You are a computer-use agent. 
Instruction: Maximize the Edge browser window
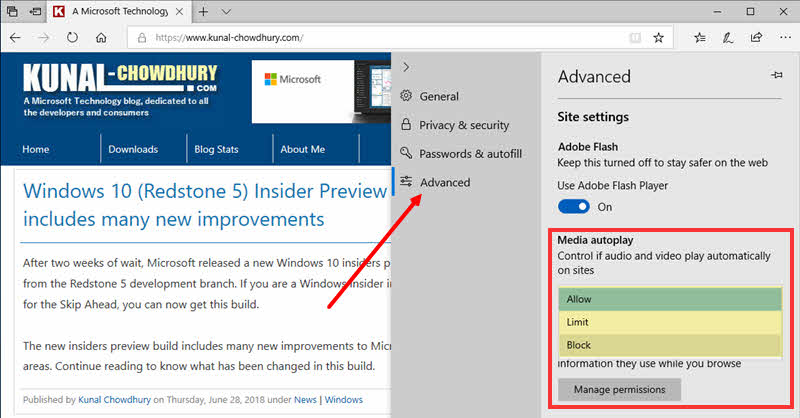tap(750, 11)
